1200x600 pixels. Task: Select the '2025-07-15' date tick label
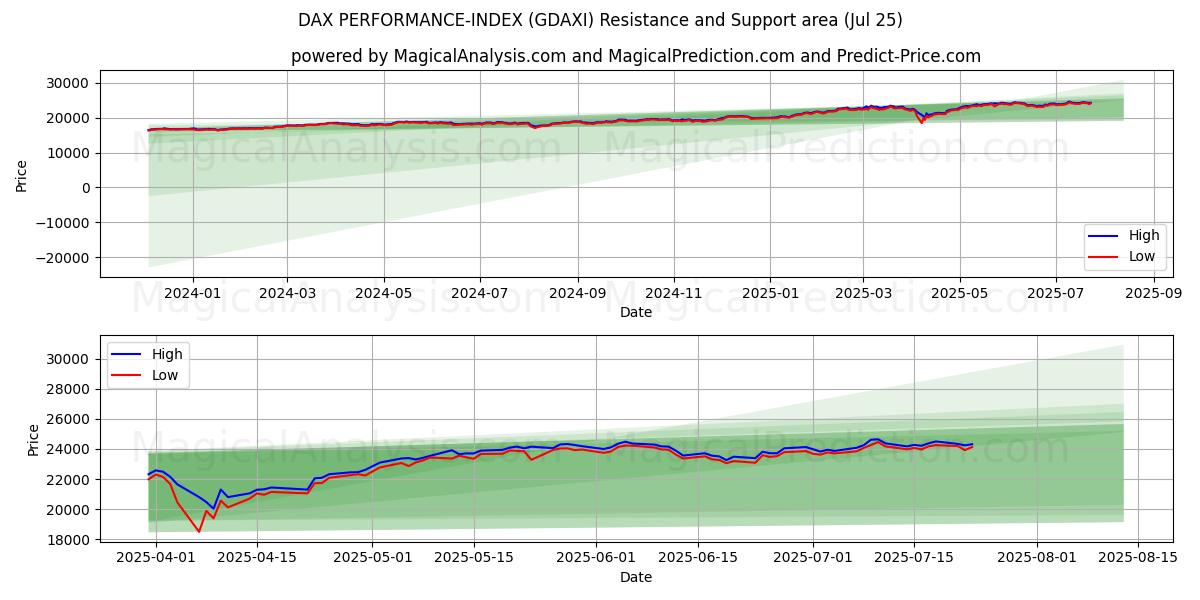[x=913, y=559]
